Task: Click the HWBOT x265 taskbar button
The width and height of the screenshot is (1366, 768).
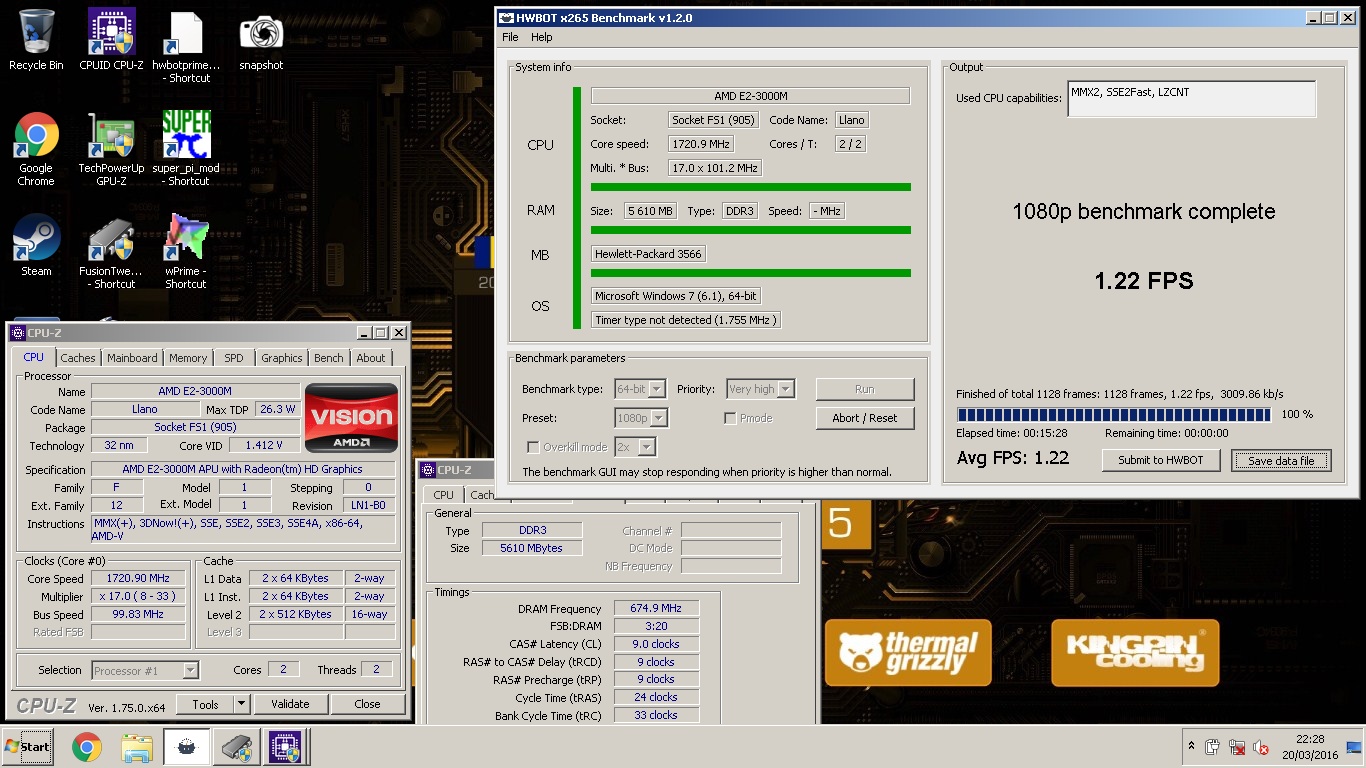Action: click(186, 747)
